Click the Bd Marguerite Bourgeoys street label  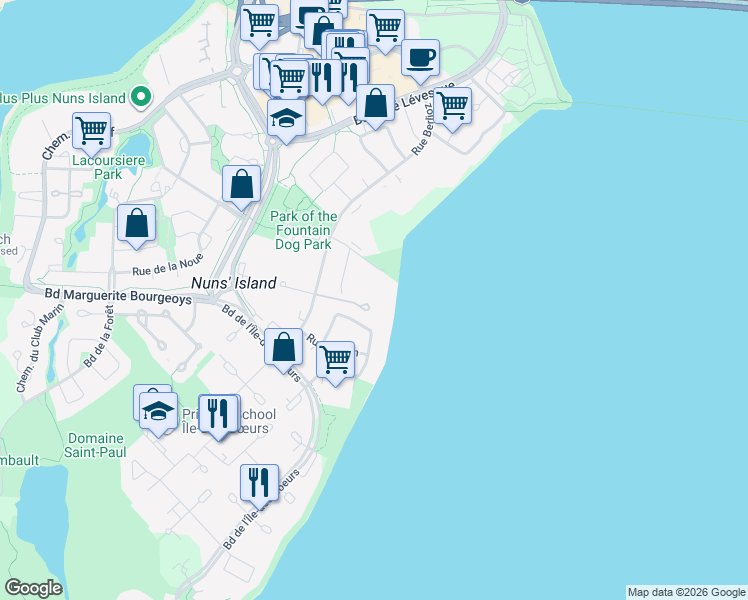pyautogui.click(x=118, y=296)
